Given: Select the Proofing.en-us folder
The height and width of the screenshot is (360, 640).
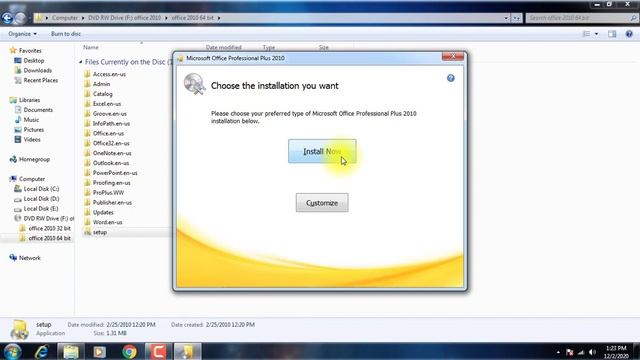Looking at the screenshot, I should 111,183.
